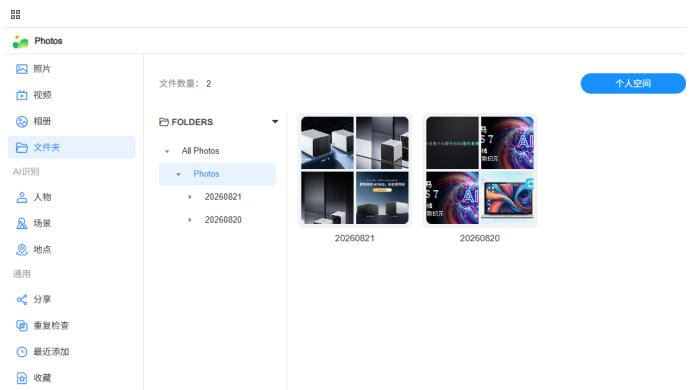Screen dimensions: 694x390
Task: Open the 场景 scenes label
Action: 42,224
